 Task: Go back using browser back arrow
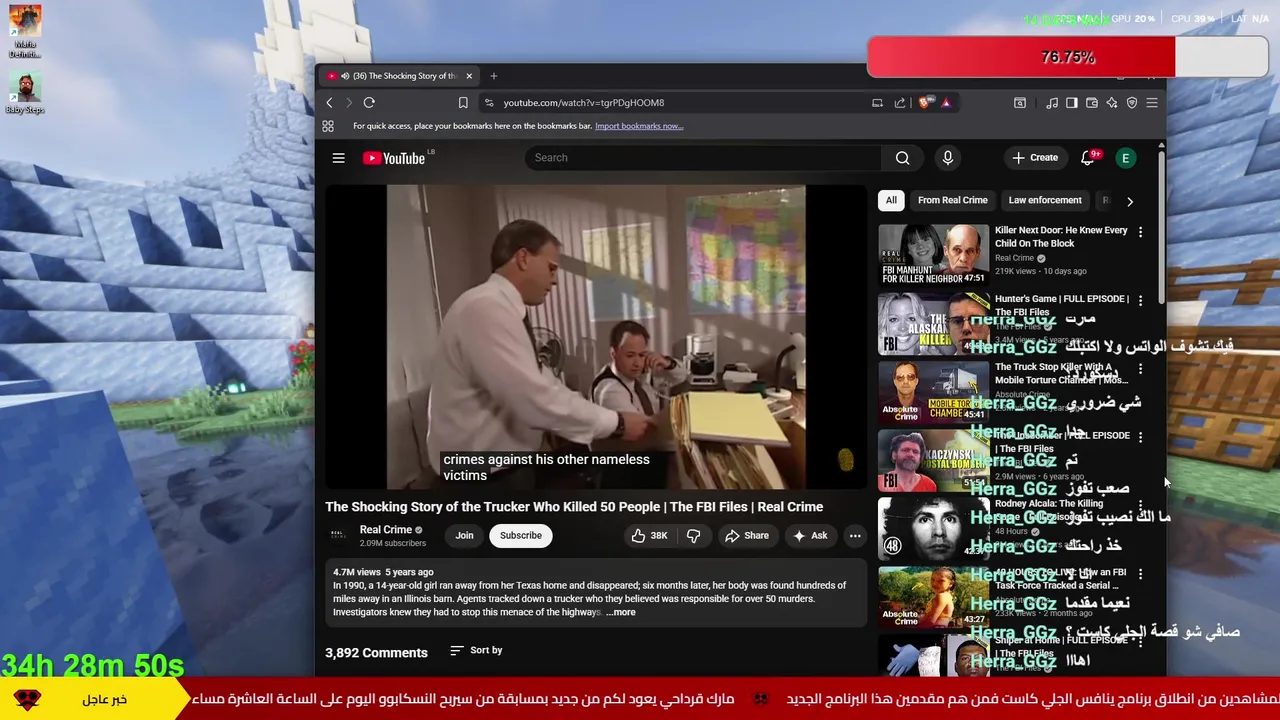[x=329, y=102]
